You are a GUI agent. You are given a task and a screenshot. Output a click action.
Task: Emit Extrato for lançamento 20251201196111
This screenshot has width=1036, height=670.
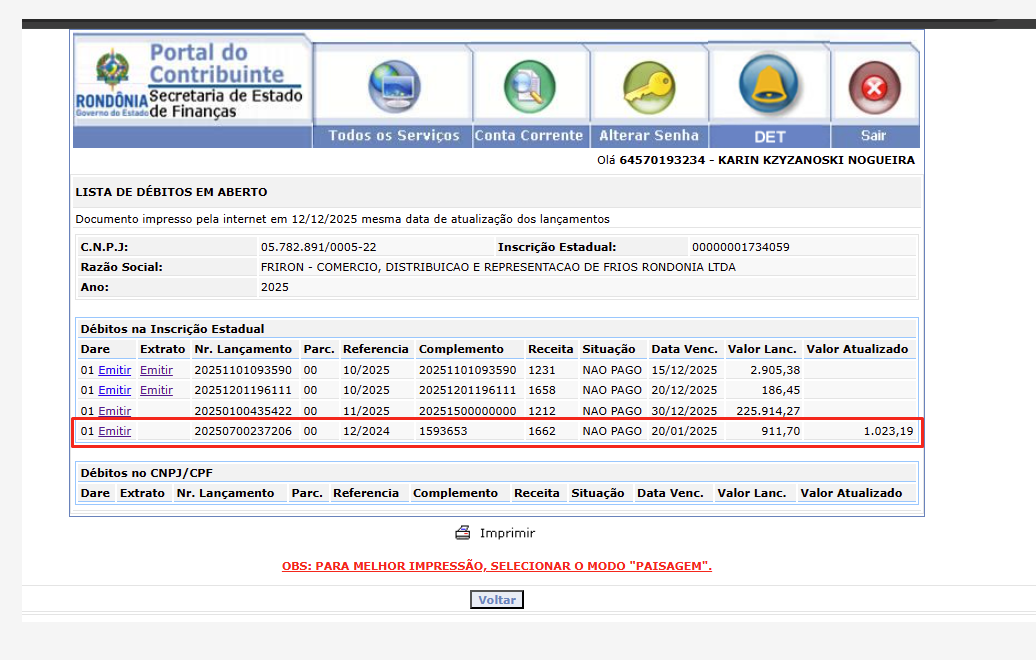click(156, 390)
